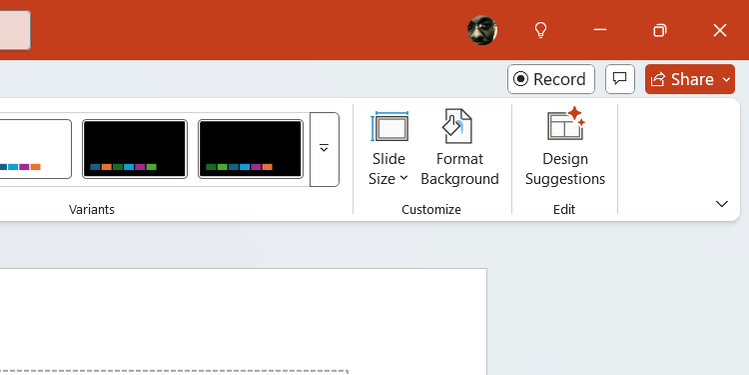Click the slide canvas area
This screenshot has height=375, width=749.
click(243, 321)
